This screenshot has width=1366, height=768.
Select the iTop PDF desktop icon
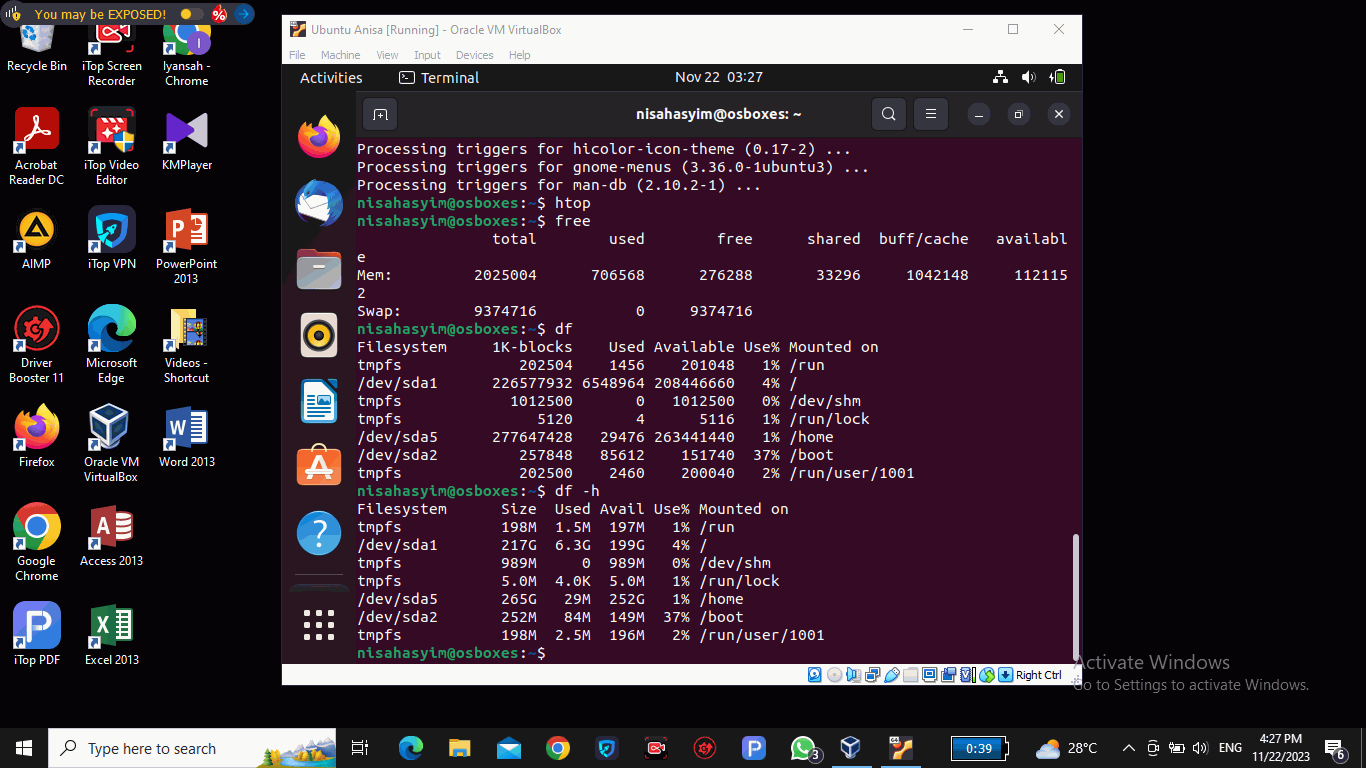37,634
